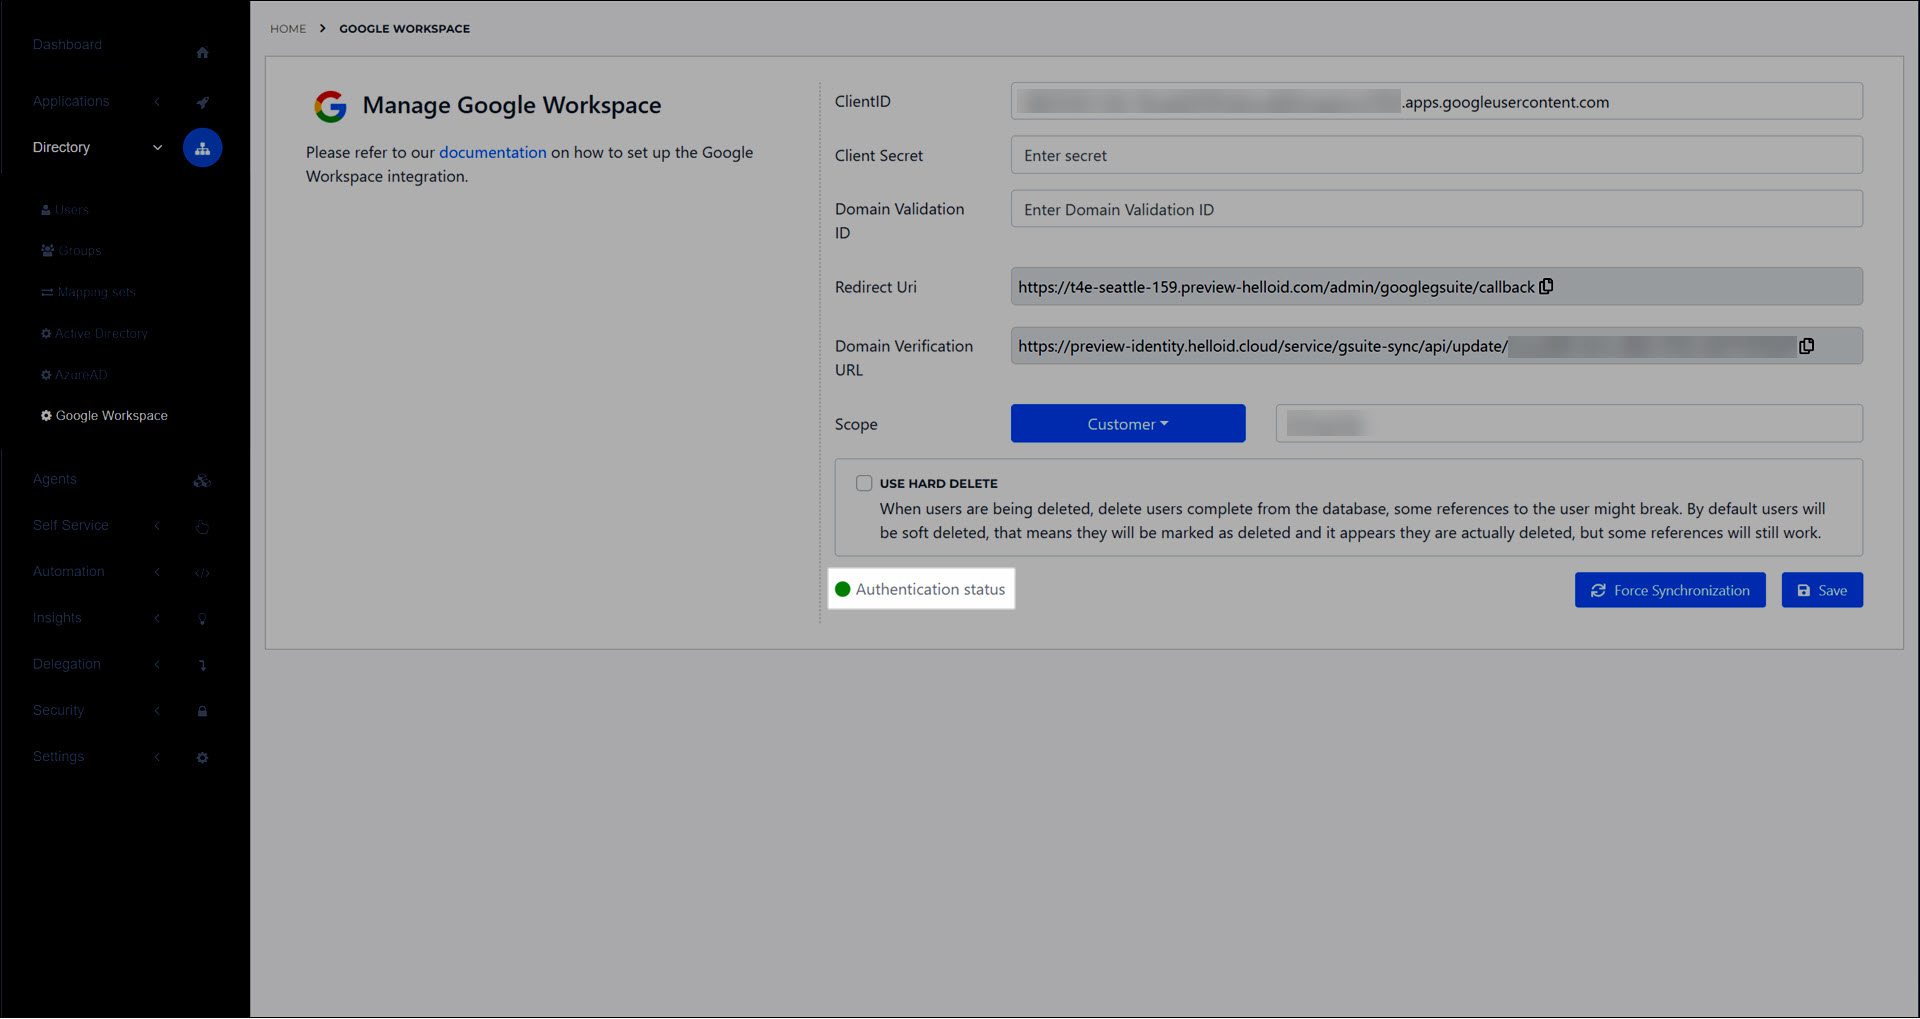This screenshot has width=1920, height=1019.
Task: Click the Save button
Action: click(x=1822, y=590)
